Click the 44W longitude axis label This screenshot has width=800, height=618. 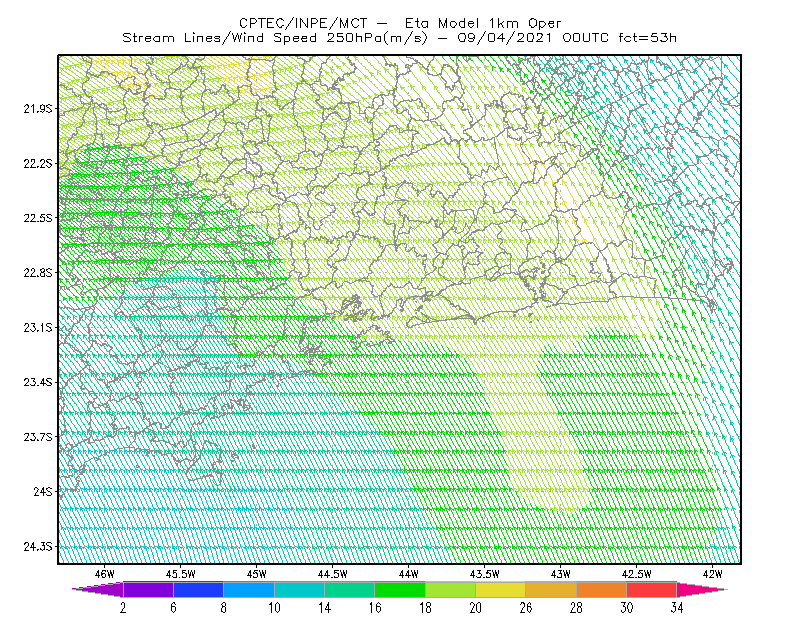(x=408, y=574)
